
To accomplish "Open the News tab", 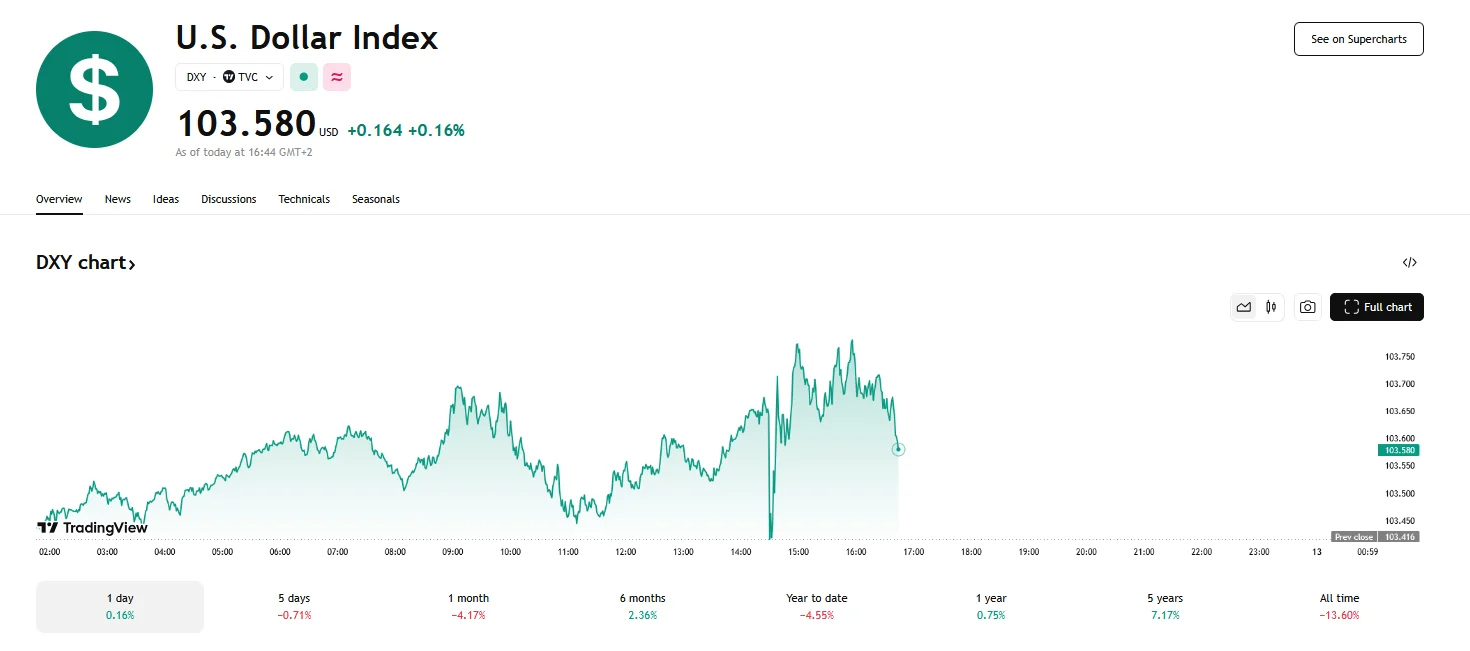I will 118,199.
